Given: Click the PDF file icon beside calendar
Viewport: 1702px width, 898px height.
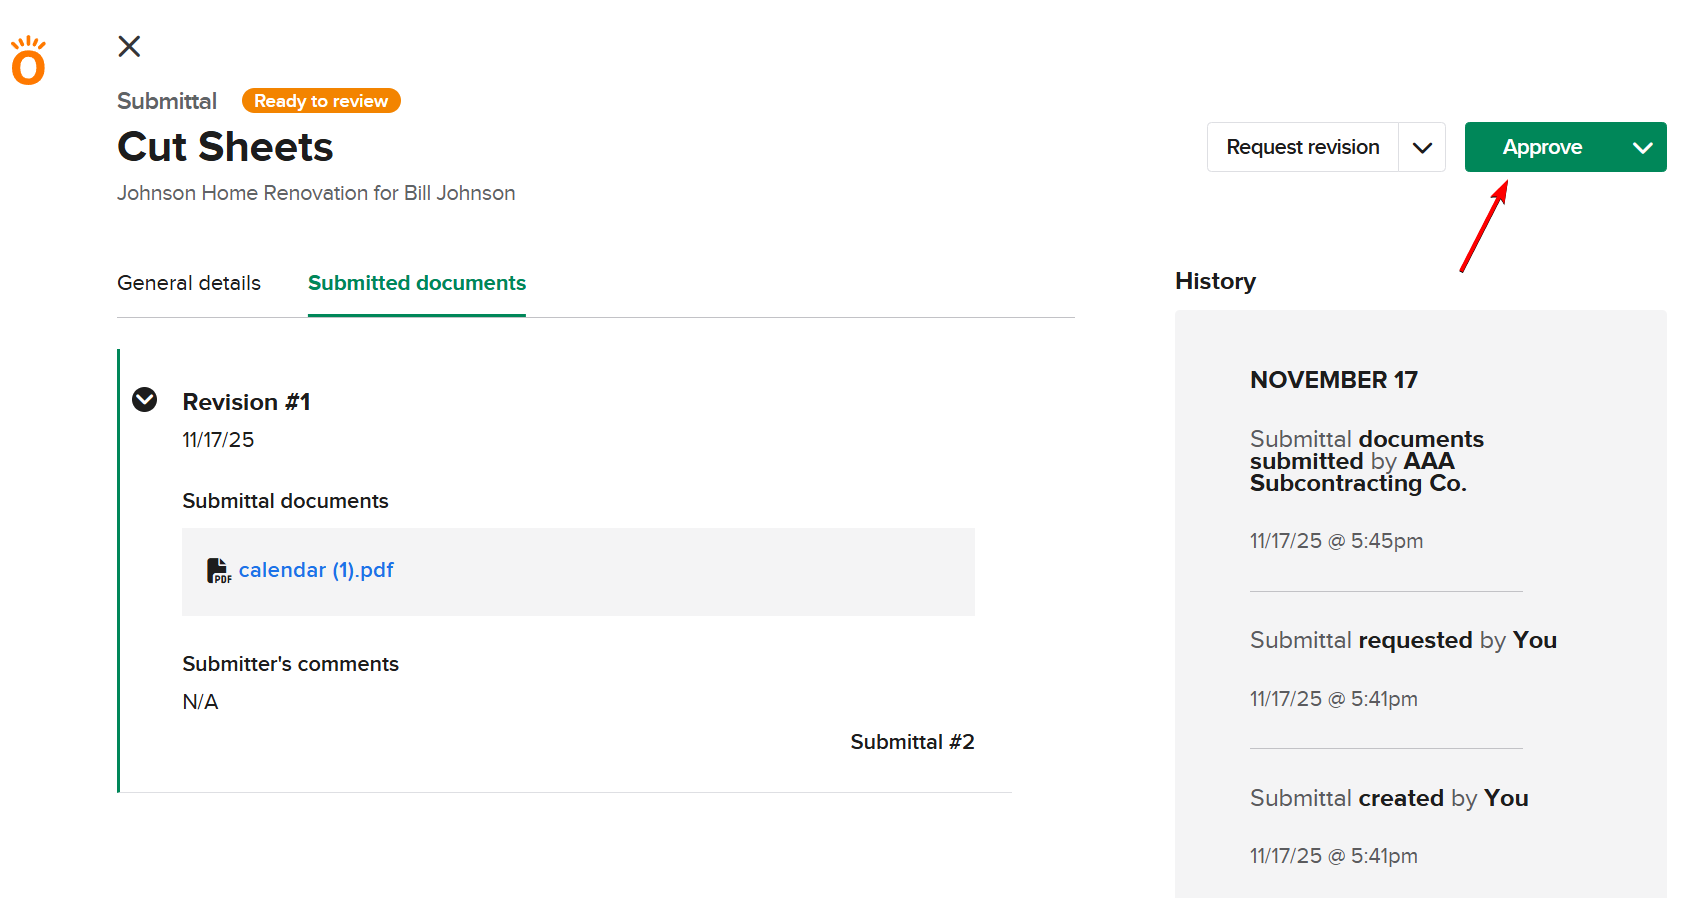Looking at the screenshot, I should 218,570.
